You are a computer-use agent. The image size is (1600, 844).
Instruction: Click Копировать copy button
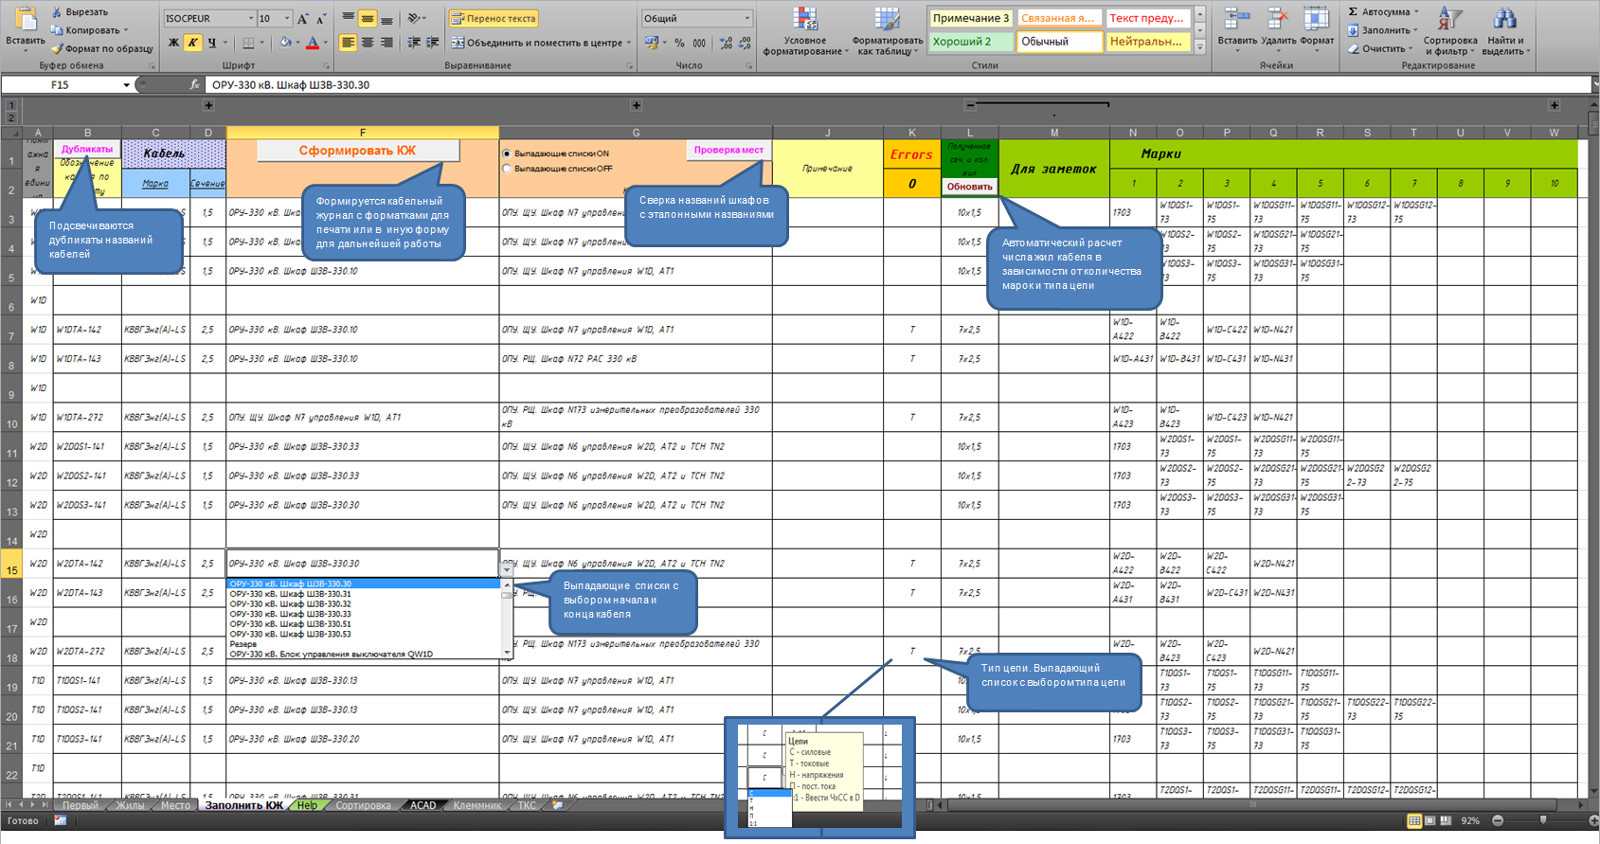click(x=90, y=30)
